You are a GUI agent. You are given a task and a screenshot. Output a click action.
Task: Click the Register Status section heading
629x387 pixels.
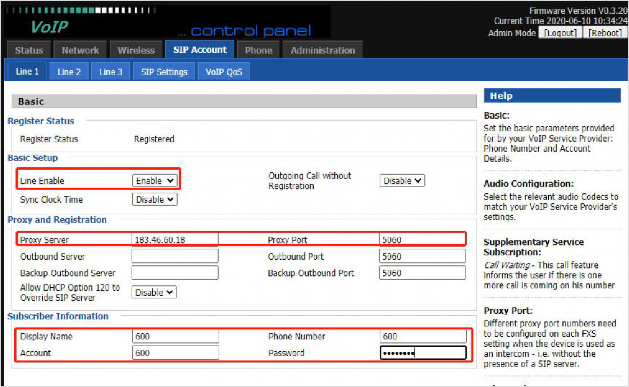(41, 121)
